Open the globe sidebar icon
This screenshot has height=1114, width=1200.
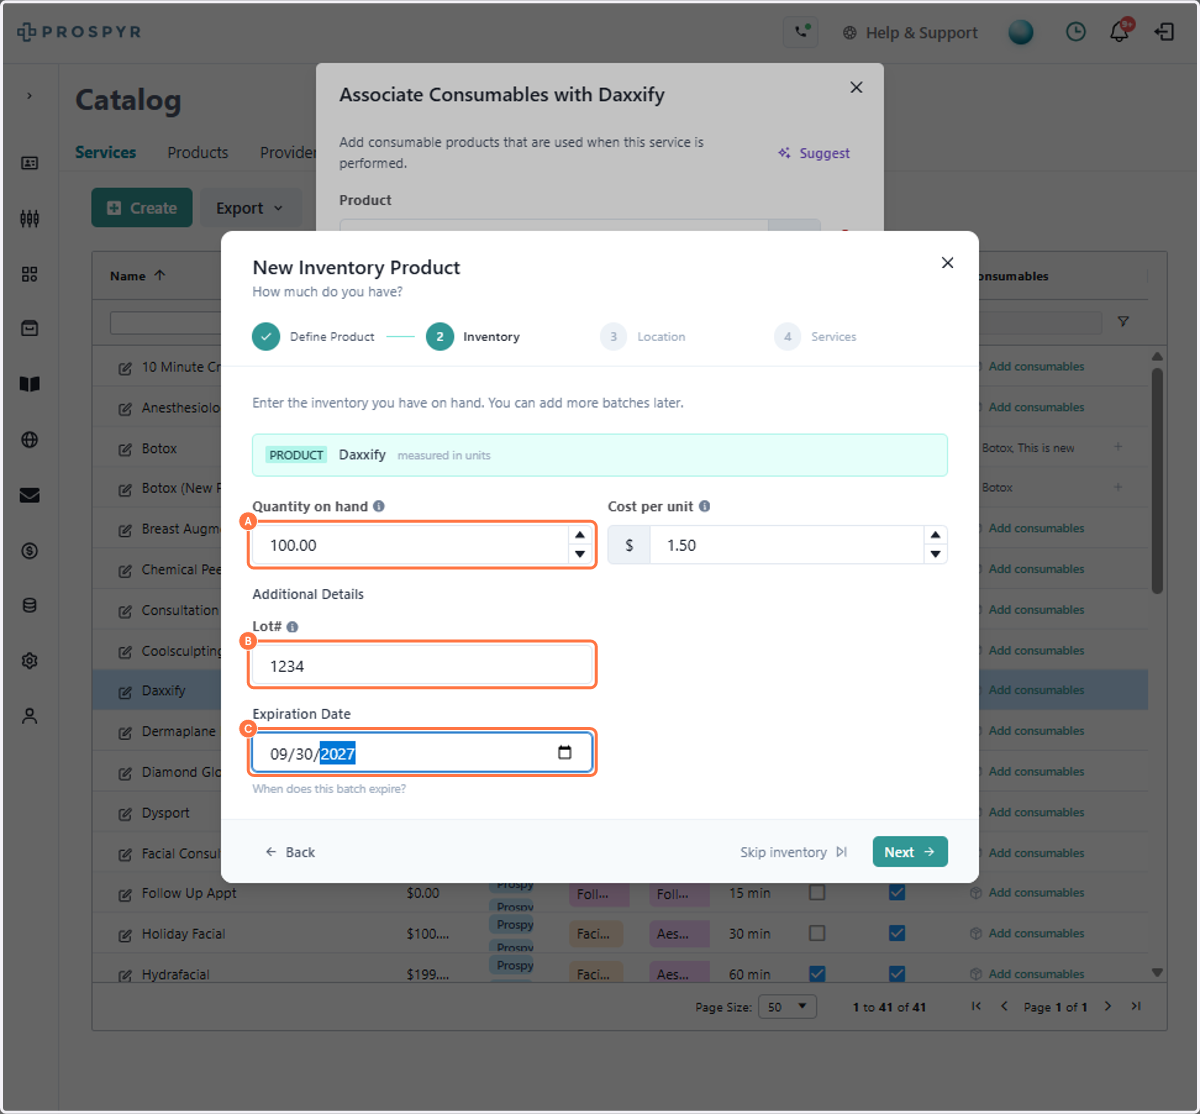pyautogui.click(x=30, y=439)
